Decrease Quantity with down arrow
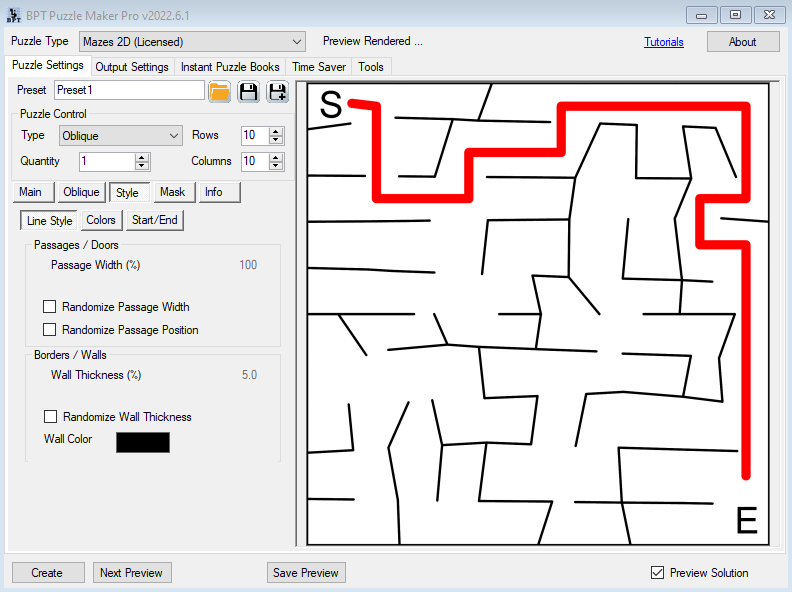The width and height of the screenshot is (792, 592). pos(142,166)
